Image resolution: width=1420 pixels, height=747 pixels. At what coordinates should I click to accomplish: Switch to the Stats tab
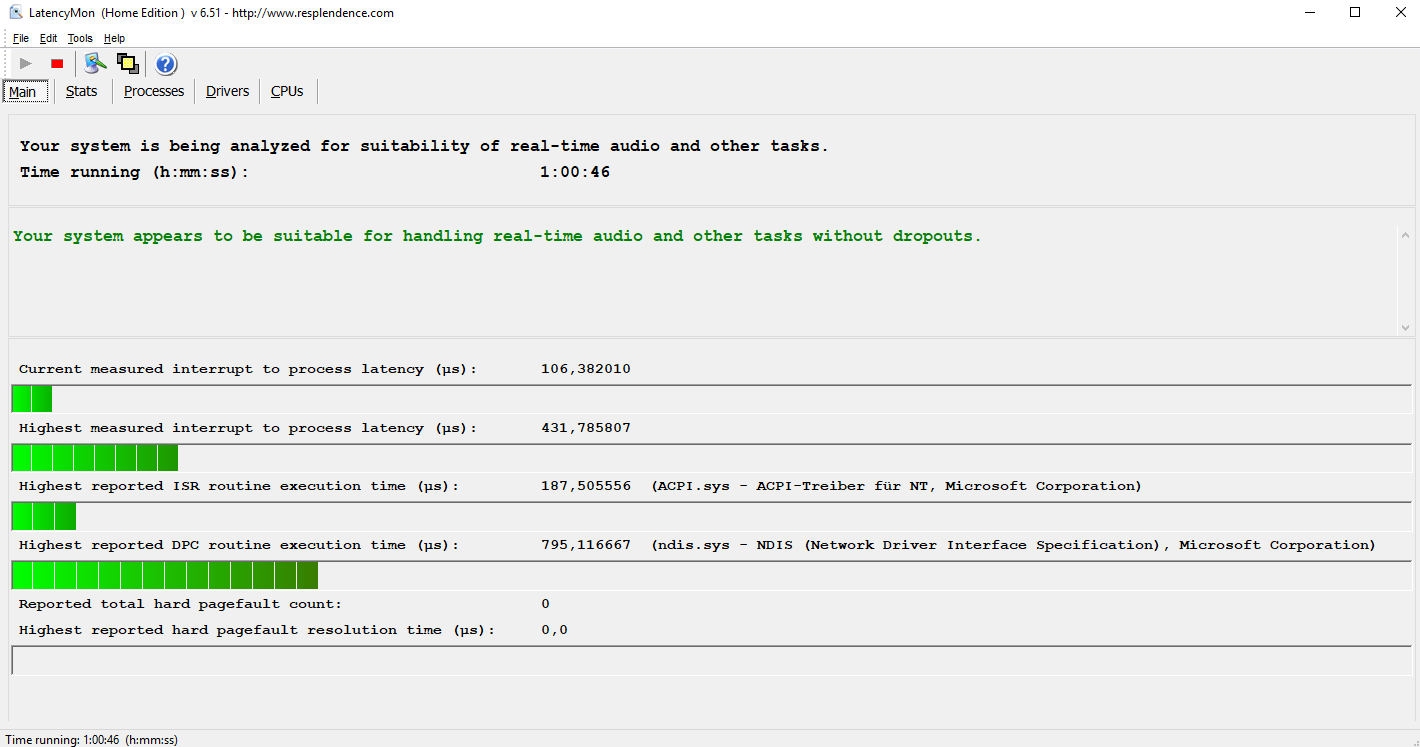click(82, 91)
